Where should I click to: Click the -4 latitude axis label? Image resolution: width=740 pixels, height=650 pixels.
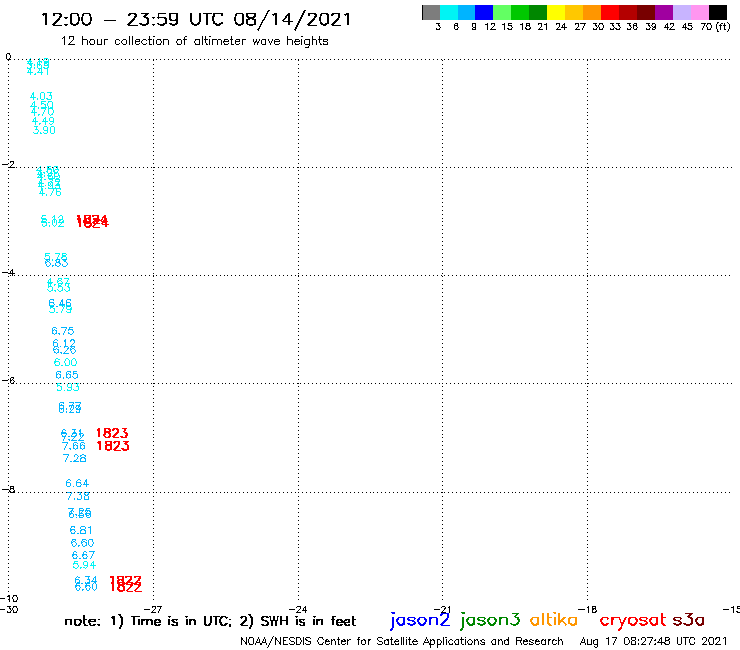[8, 272]
